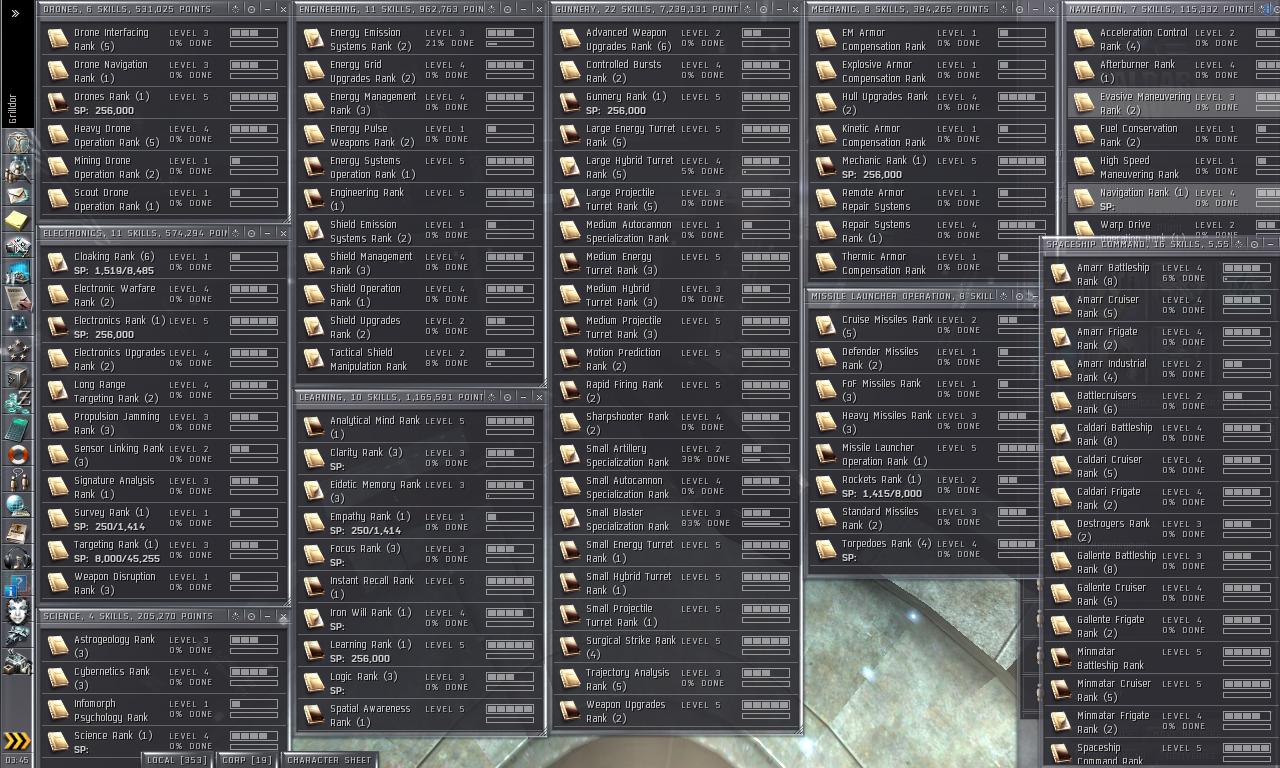The height and width of the screenshot is (768, 1280).
Task: Minimize the Engineering skills window
Action: click(x=523, y=9)
